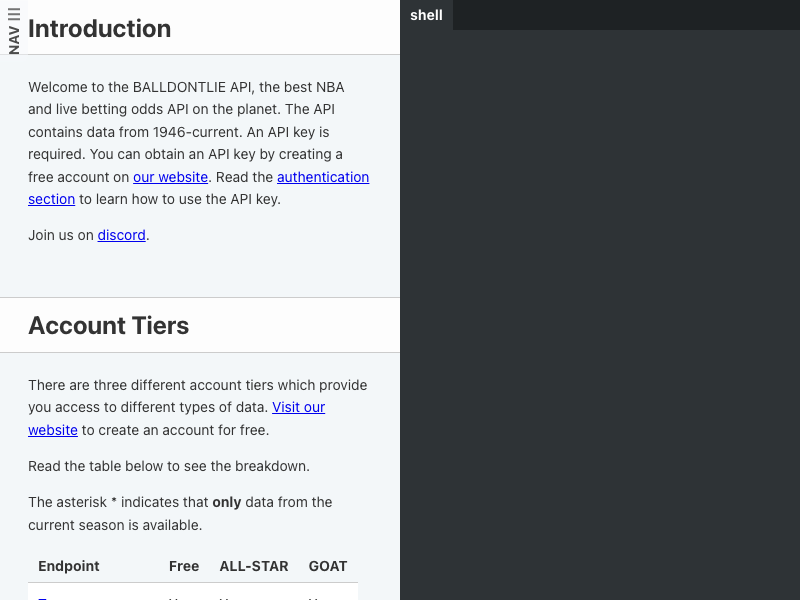Click the Endpoint column header
The image size is (800, 600).
click(x=69, y=566)
